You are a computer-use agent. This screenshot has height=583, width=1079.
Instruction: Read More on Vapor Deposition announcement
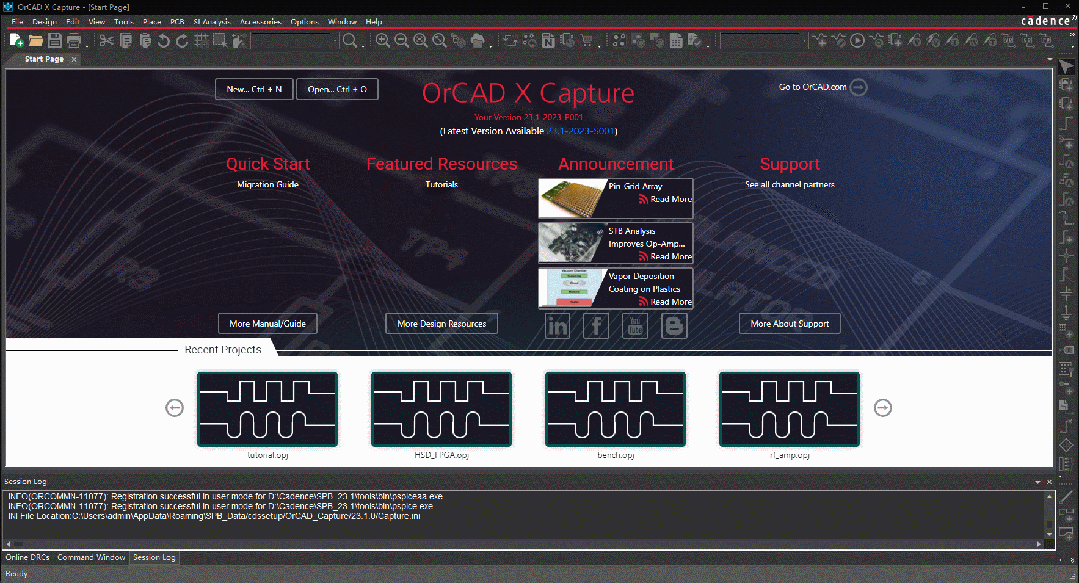click(x=665, y=301)
